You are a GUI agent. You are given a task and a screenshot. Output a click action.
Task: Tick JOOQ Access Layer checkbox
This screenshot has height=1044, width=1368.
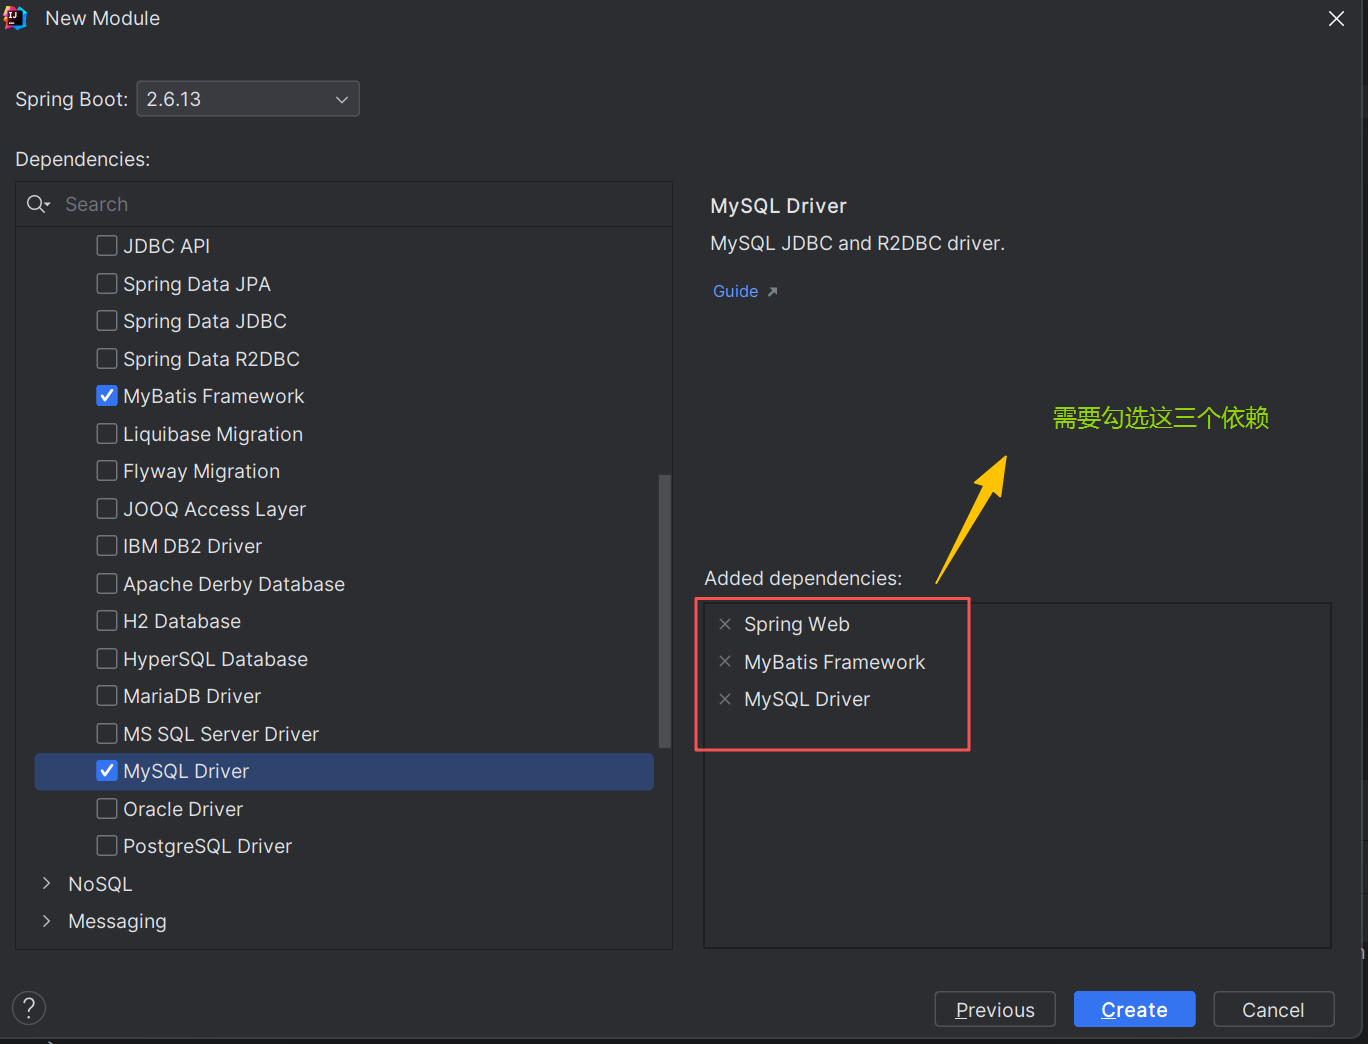107,509
